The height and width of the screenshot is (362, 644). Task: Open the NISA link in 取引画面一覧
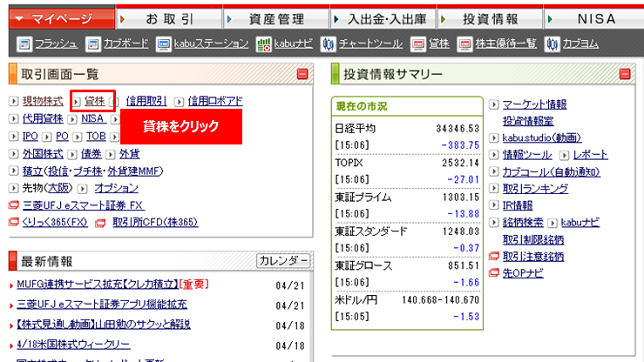click(x=93, y=119)
